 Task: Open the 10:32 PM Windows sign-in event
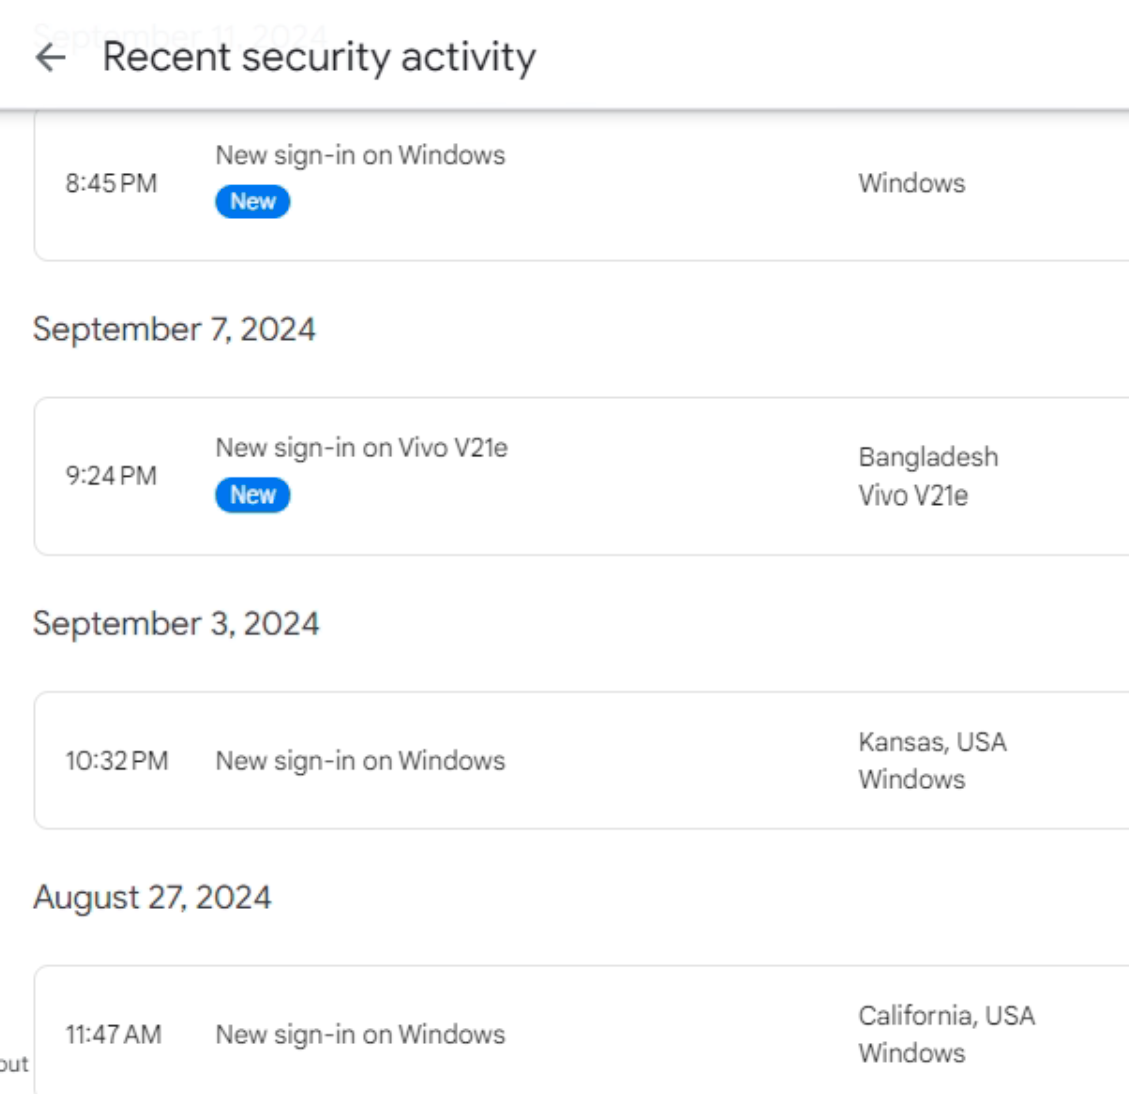[360, 761]
